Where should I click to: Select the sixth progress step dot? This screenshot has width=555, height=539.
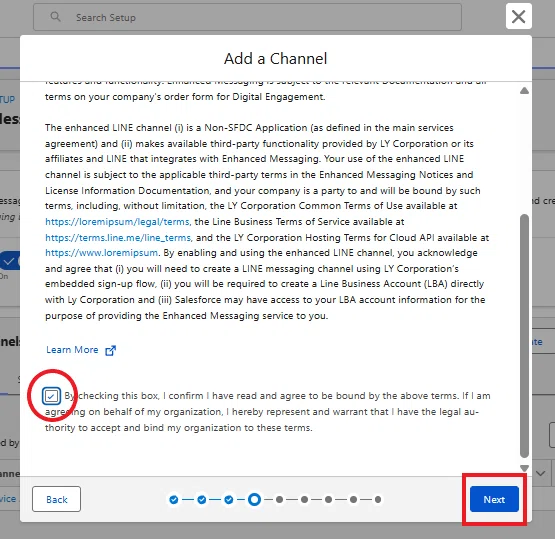[304, 499]
